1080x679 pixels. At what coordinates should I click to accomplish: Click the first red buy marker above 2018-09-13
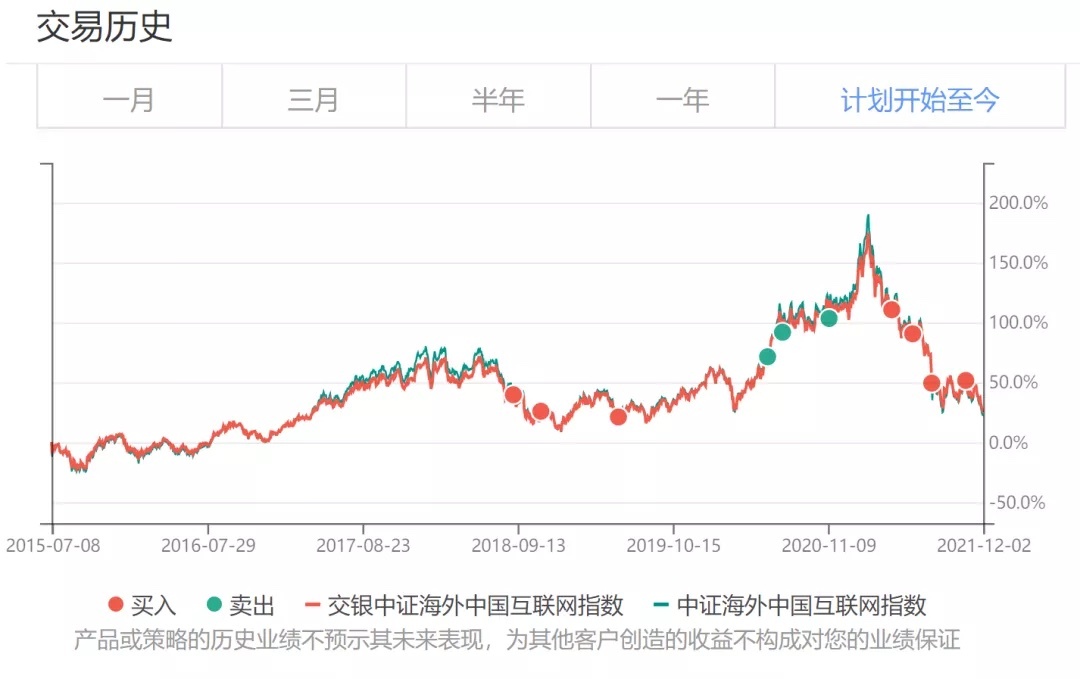tap(513, 394)
